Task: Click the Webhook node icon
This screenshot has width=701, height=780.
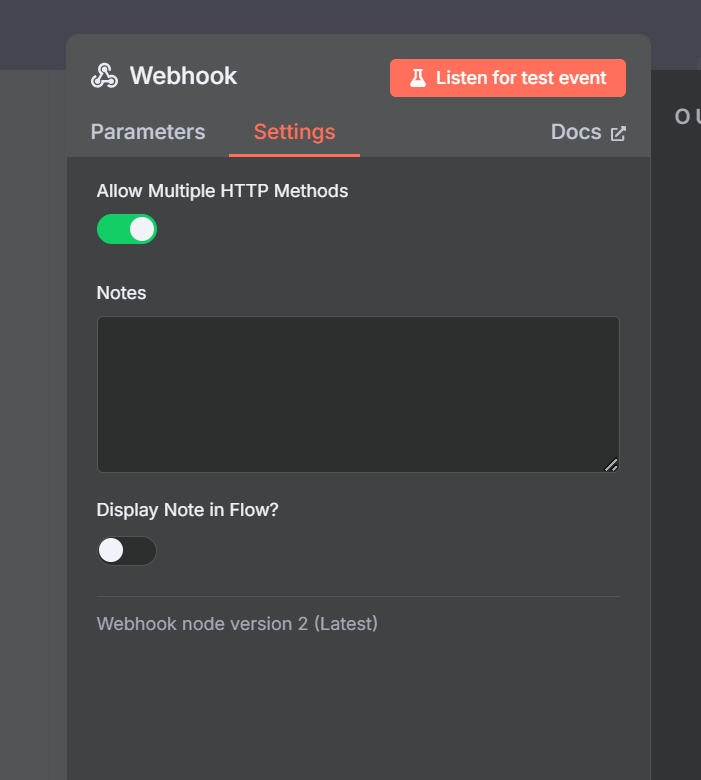Action: (104, 76)
